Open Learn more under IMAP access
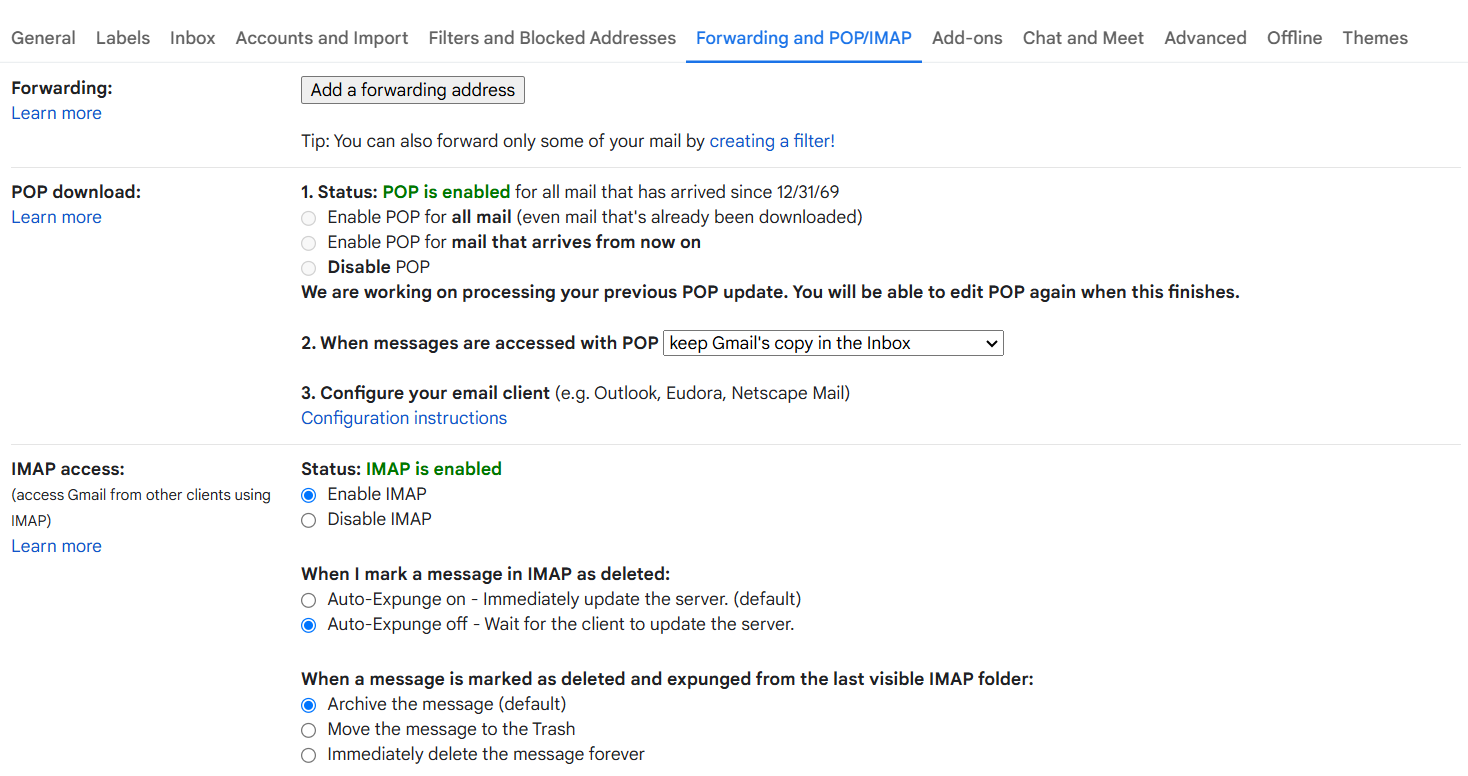The width and height of the screenshot is (1468, 776). tap(56, 546)
